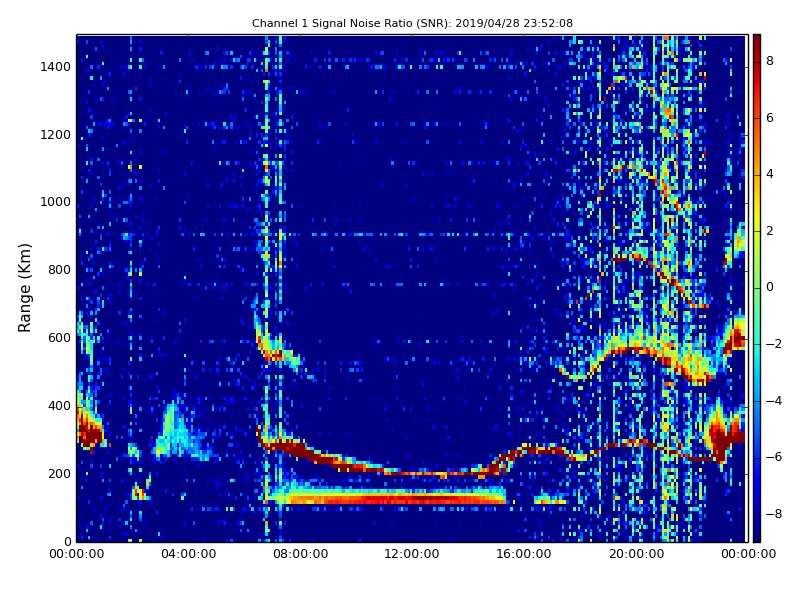
Task: Click the 400 range tick label
Action: tap(59, 406)
